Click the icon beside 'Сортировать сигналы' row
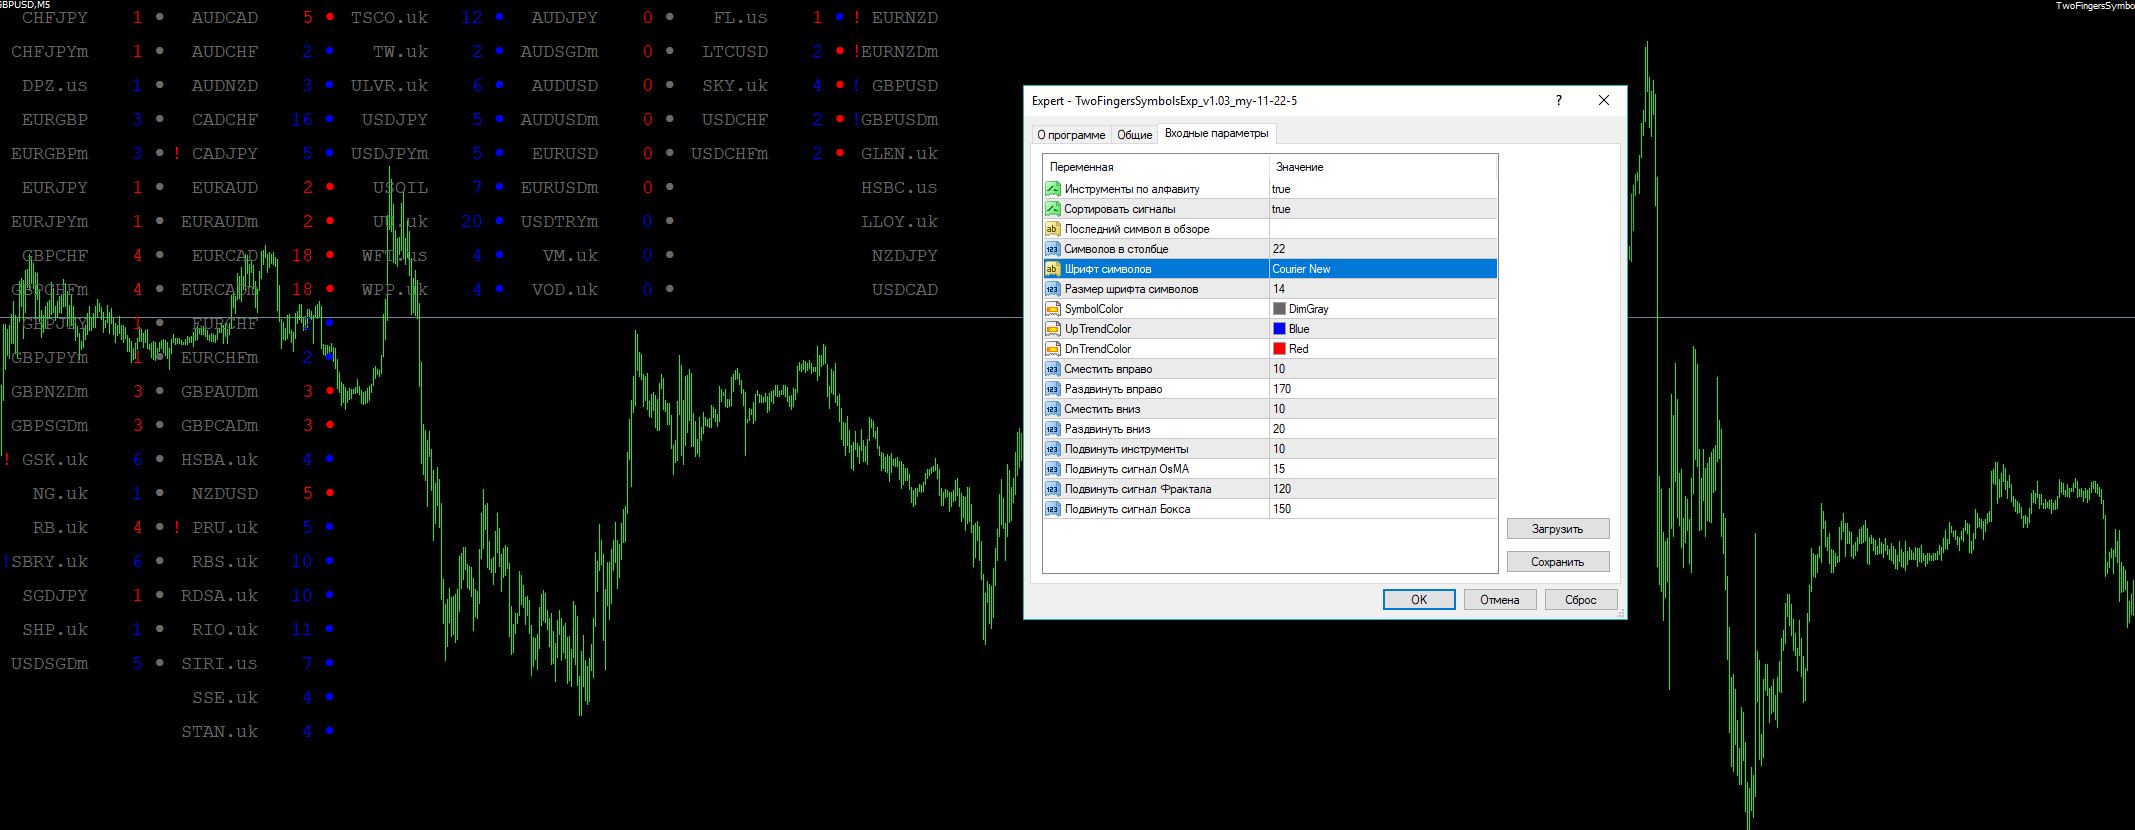The height and width of the screenshot is (830, 2135). [x=1052, y=209]
